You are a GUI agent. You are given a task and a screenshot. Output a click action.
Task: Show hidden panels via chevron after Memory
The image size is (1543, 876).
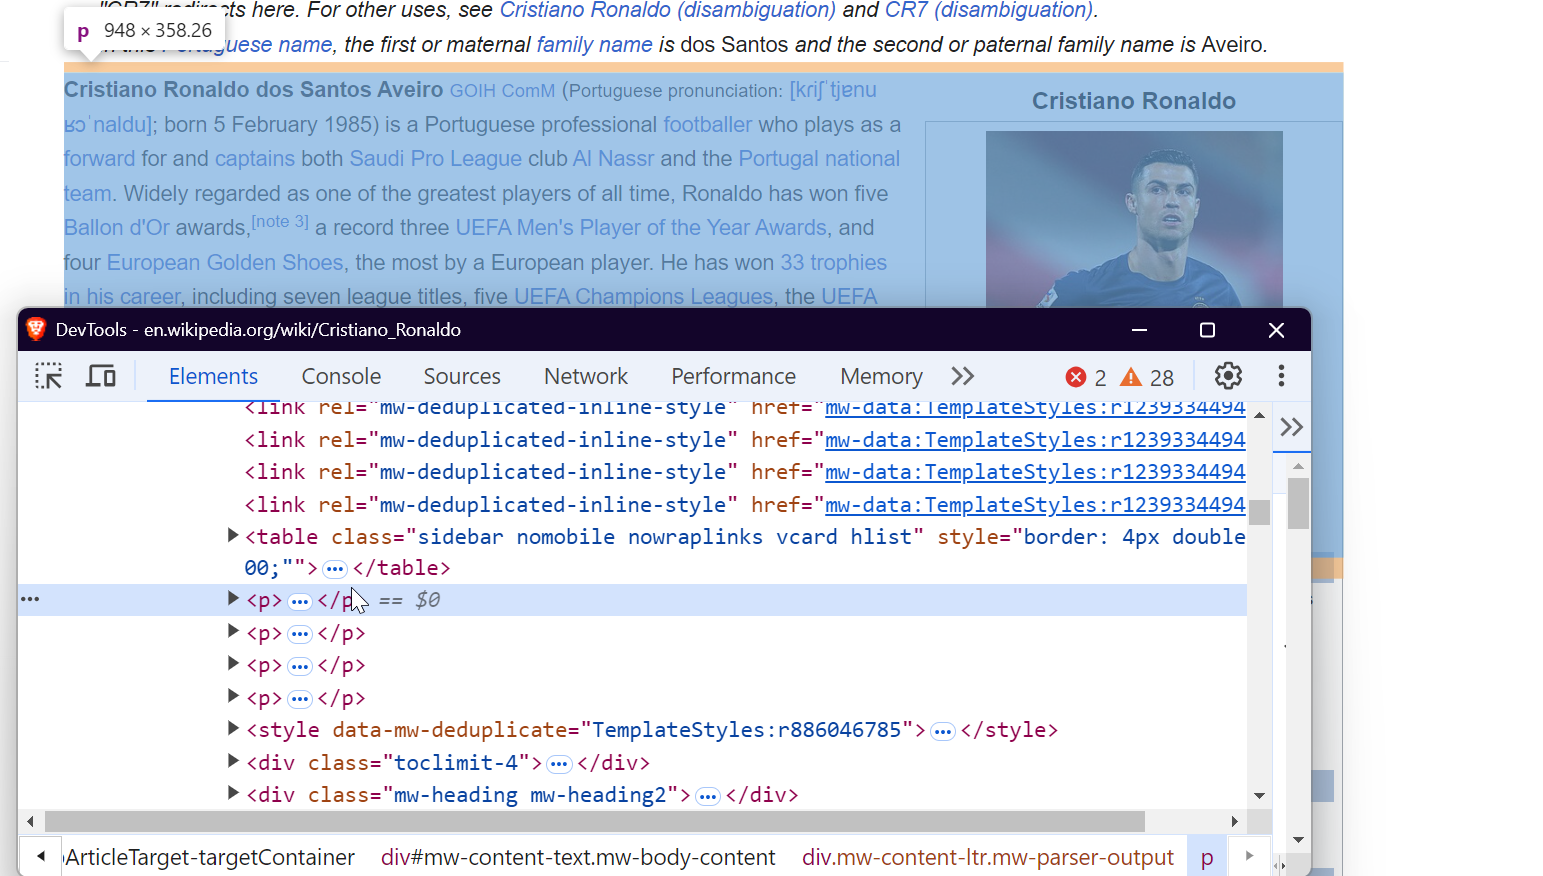click(x=962, y=376)
